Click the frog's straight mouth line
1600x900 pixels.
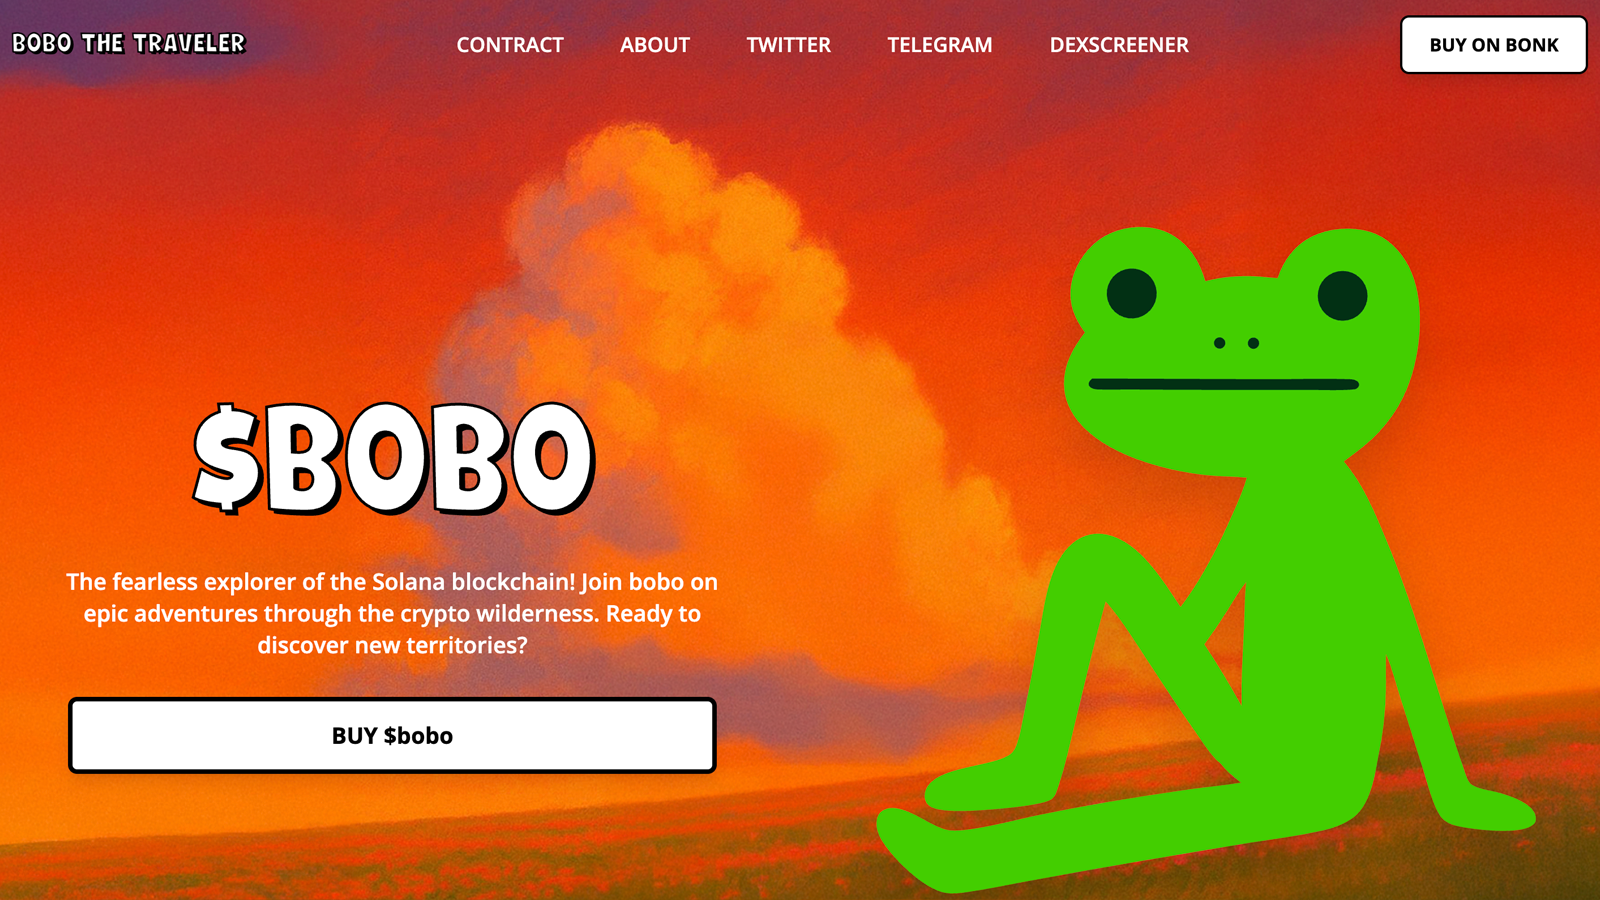1223,384
